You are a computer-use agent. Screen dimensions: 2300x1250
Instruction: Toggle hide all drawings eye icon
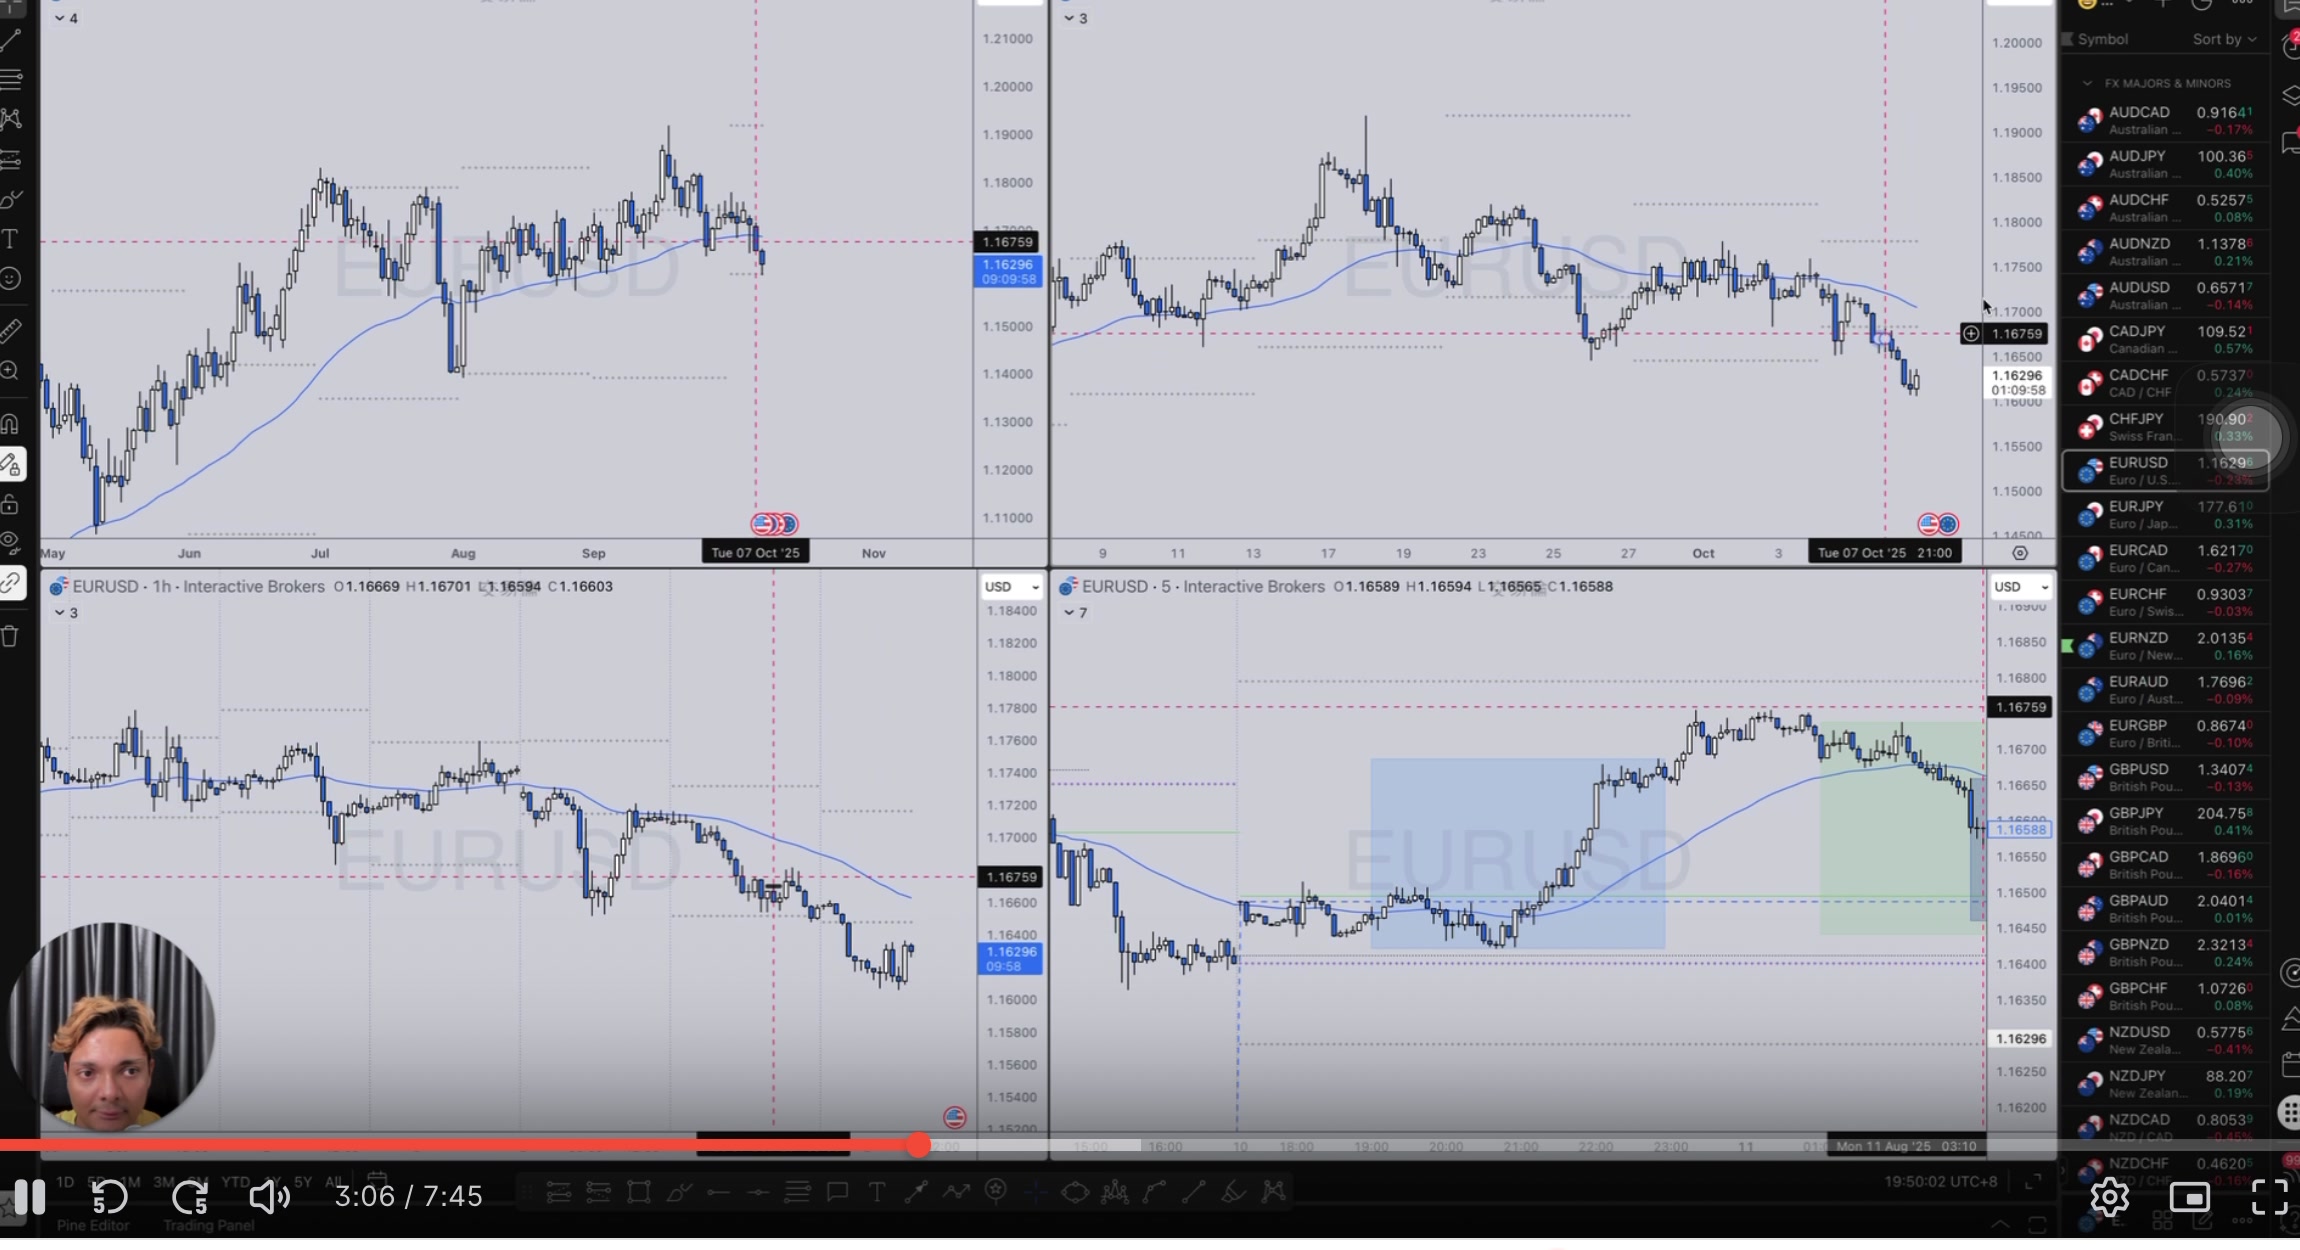coord(10,543)
